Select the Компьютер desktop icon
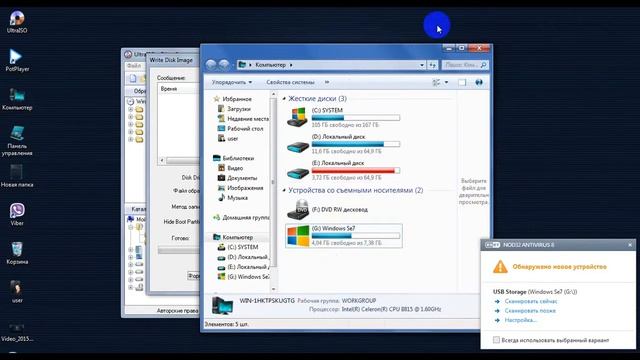This screenshot has width=640, height=360. [x=17, y=99]
